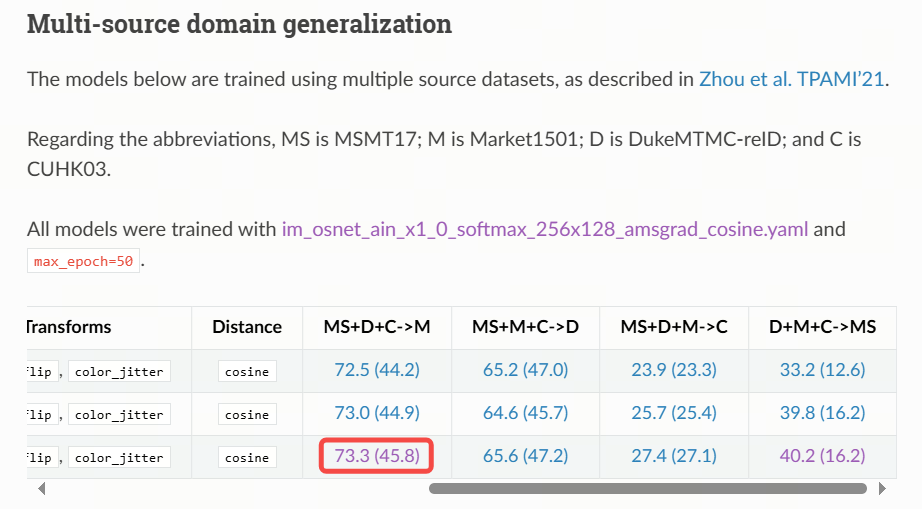Click the 65.6 (47.2) result link
Image resolution: width=922 pixels, height=509 pixels.
click(525, 456)
